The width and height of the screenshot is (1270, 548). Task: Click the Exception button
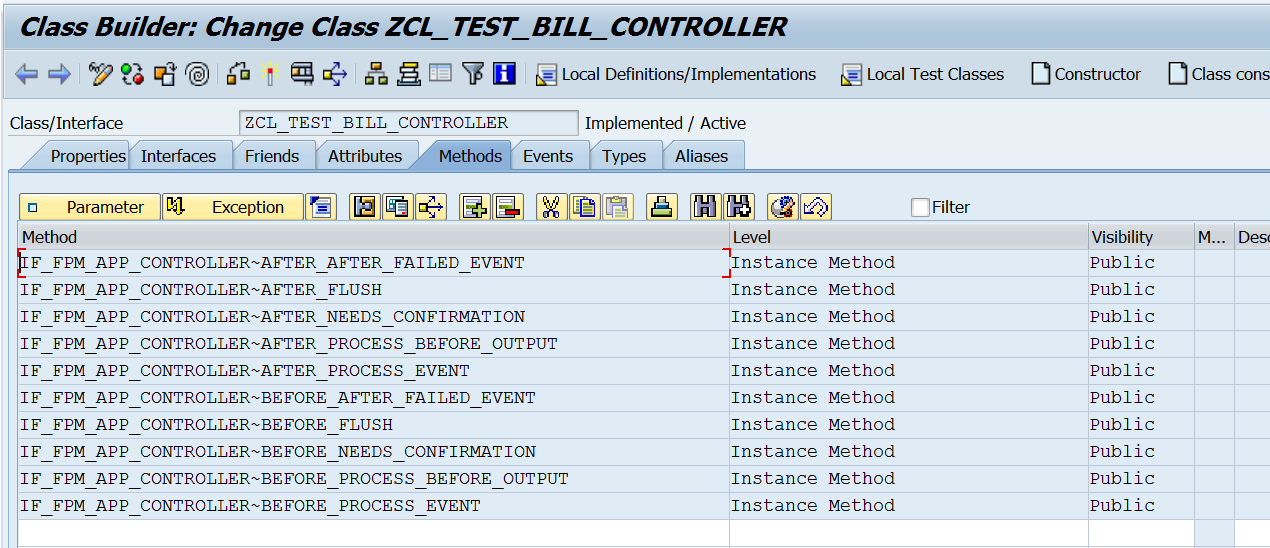[x=233, y=207]
